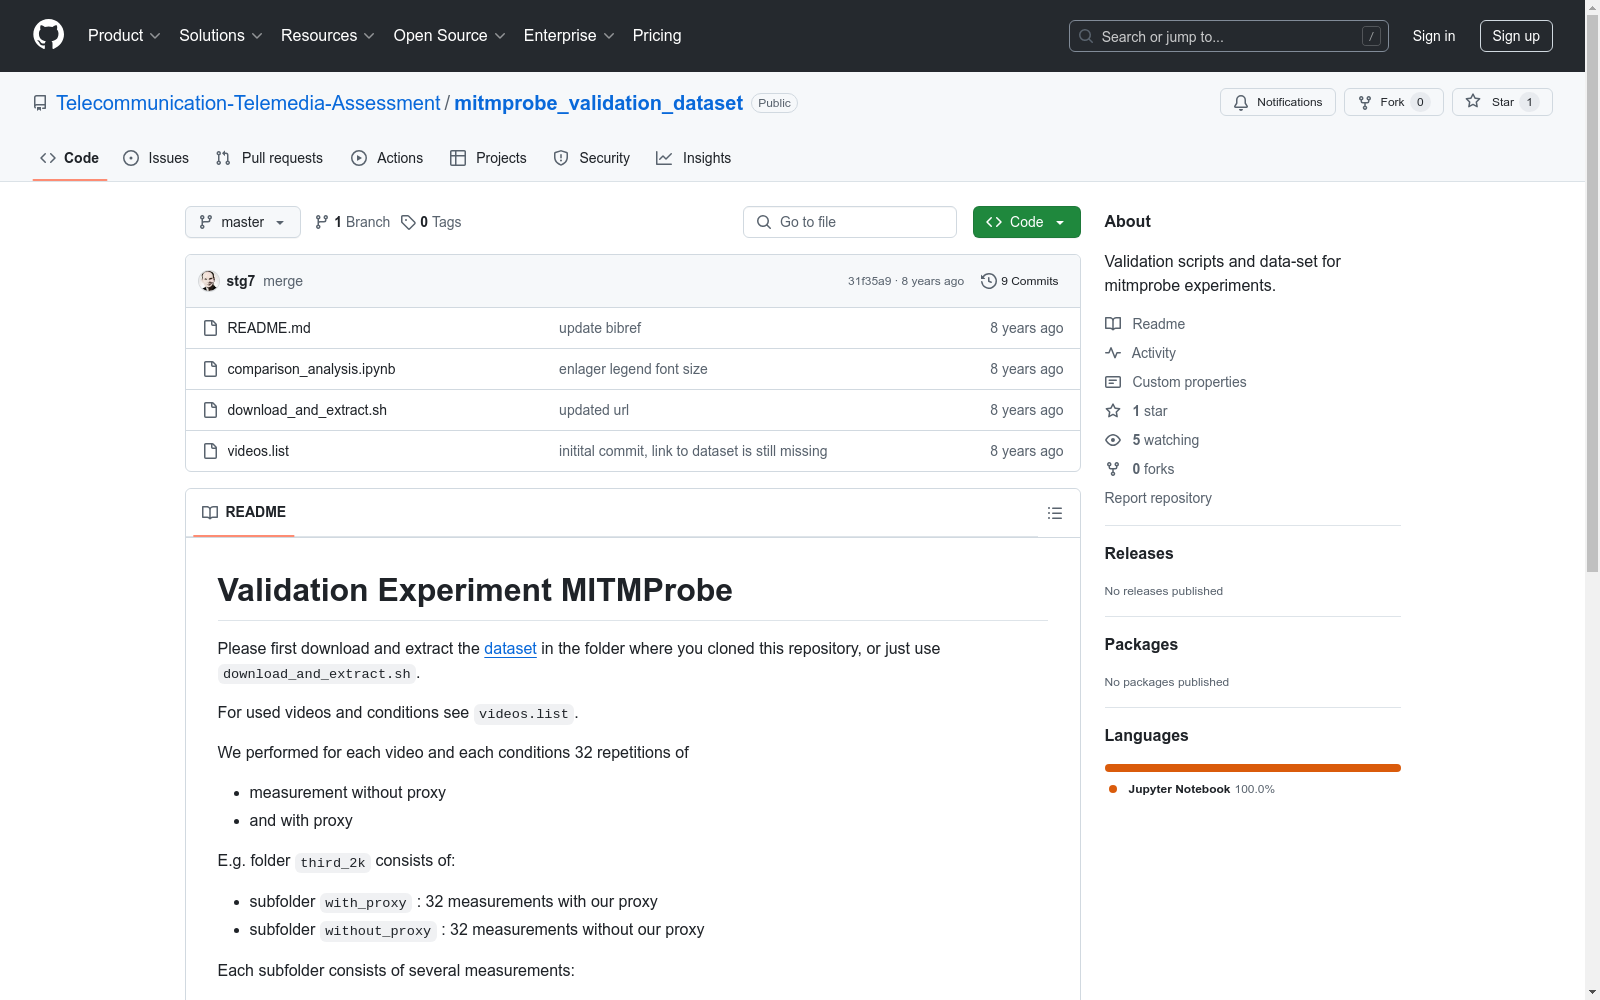Switch to the Security tab
Screen dimensions: 1600x1000
click(592, 158)
